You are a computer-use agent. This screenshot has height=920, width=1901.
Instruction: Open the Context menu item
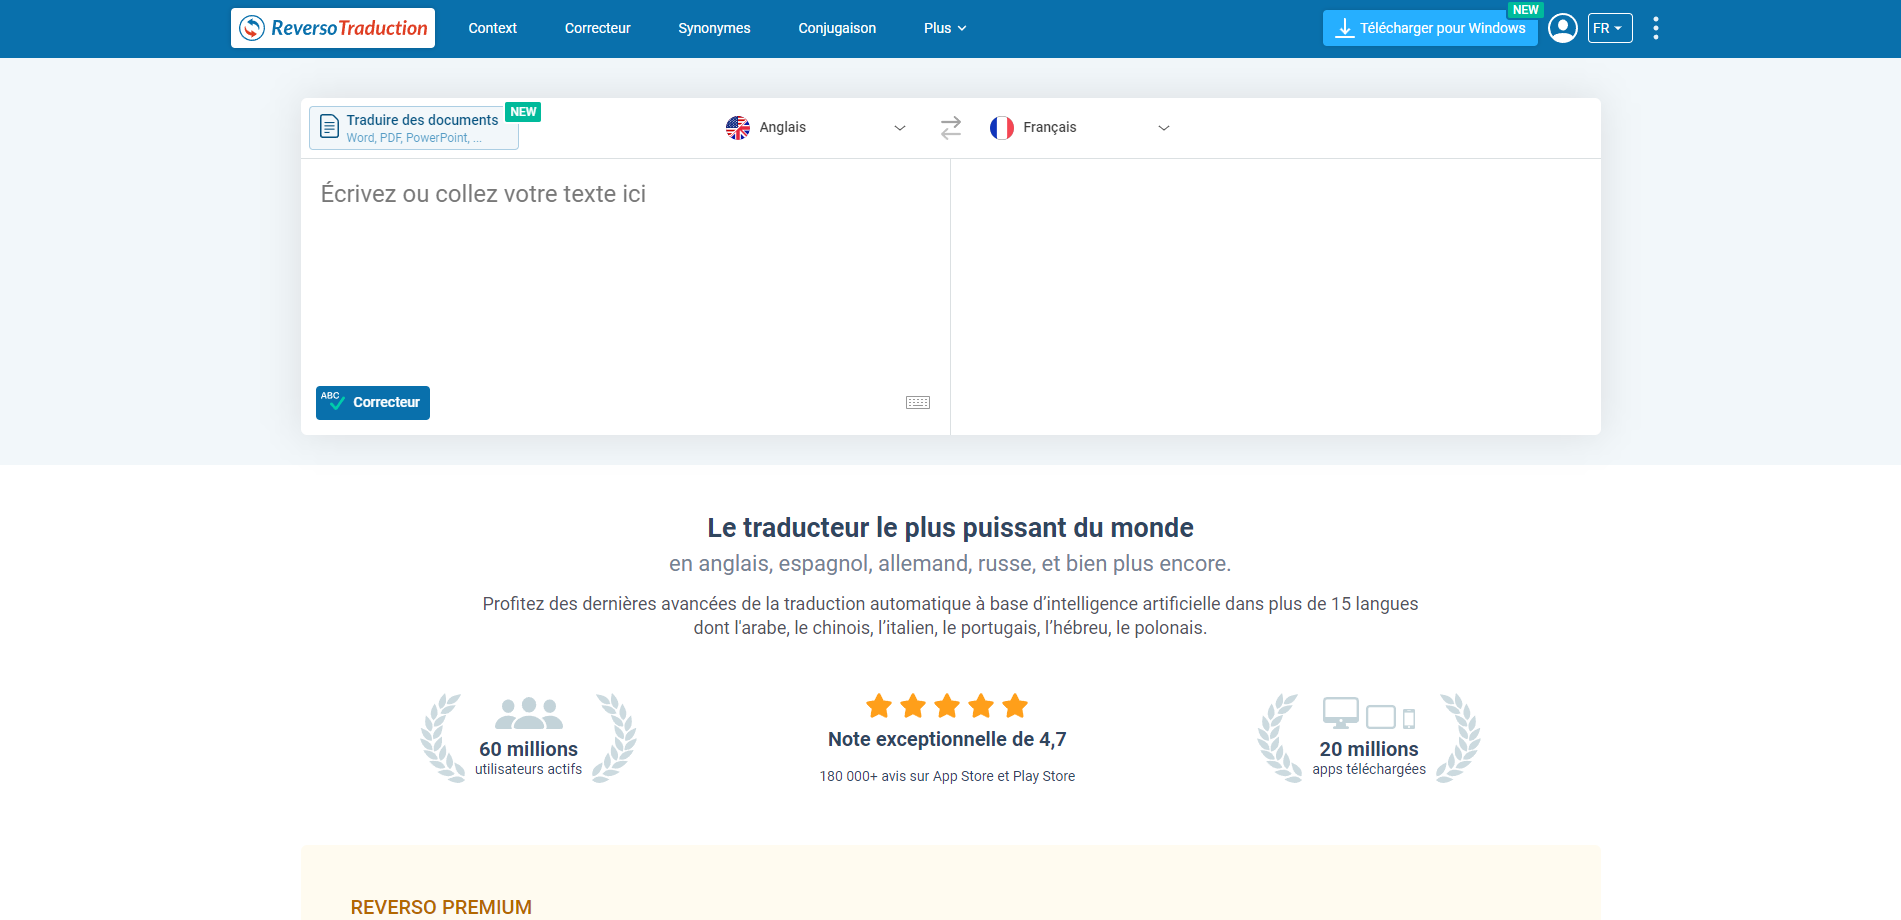(x=492, y=28)
